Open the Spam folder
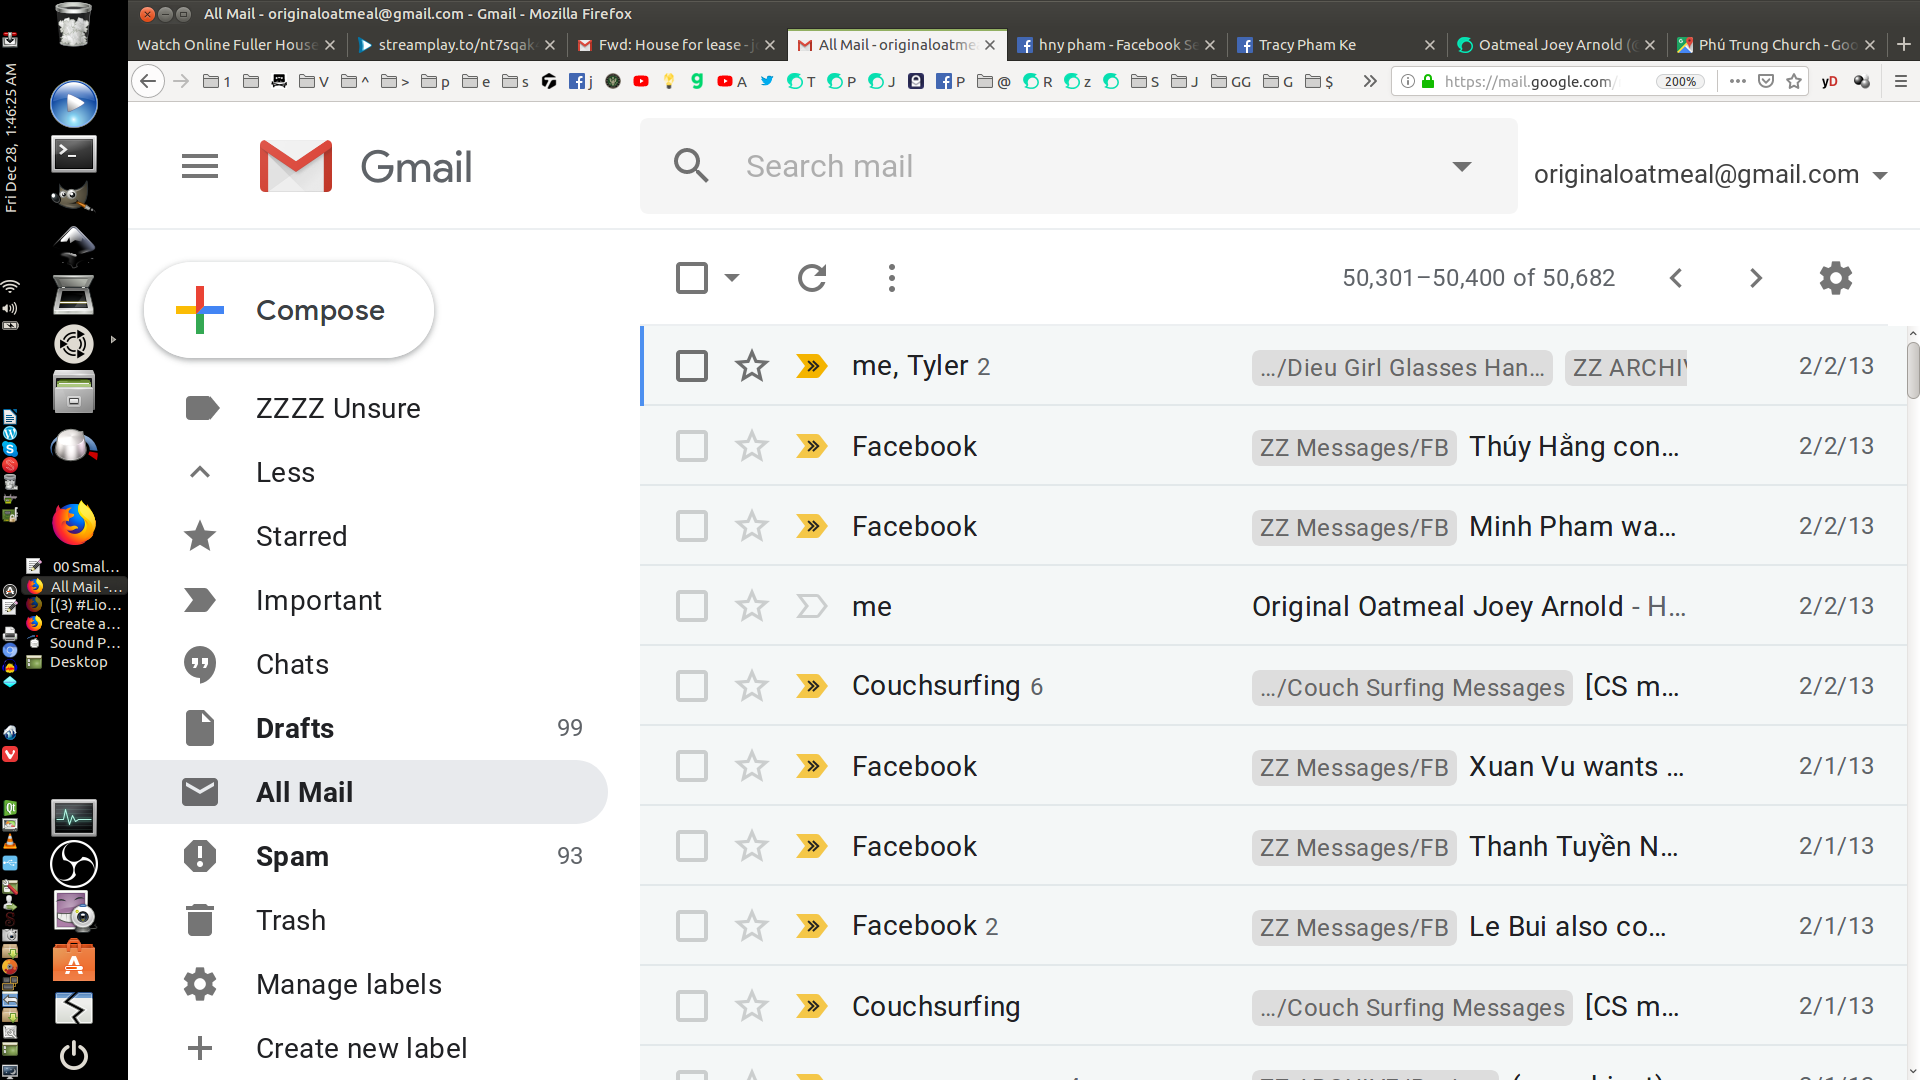The image size is (1920, 1080). 292,856
